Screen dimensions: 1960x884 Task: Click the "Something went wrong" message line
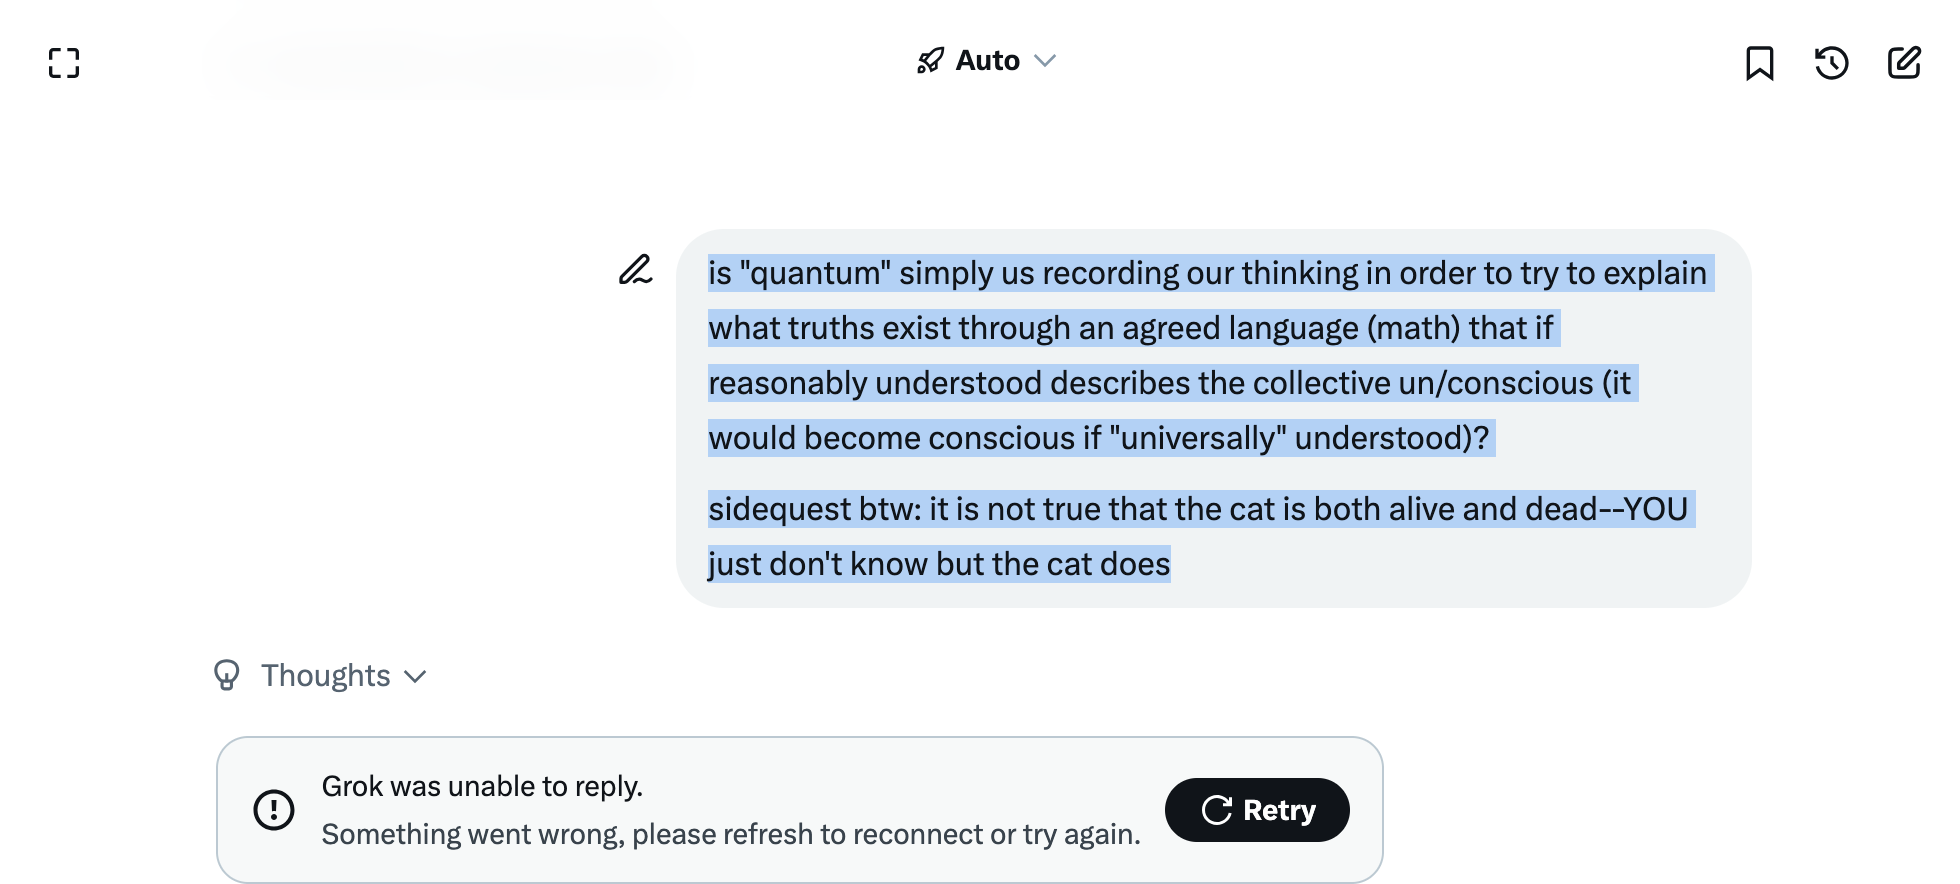tap(730, 834)
